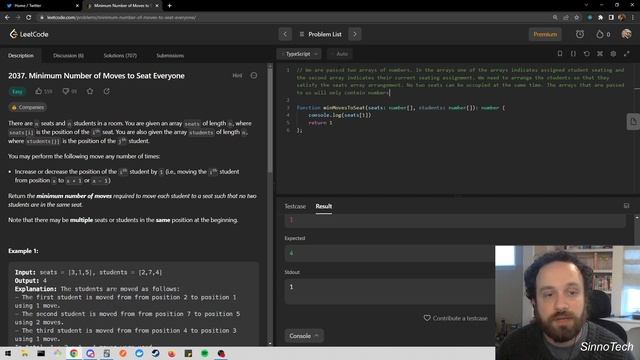Click Contribute a testcase link
Image resolution: width=640 pixels, height=360 pixels.
tap(456, 318)
